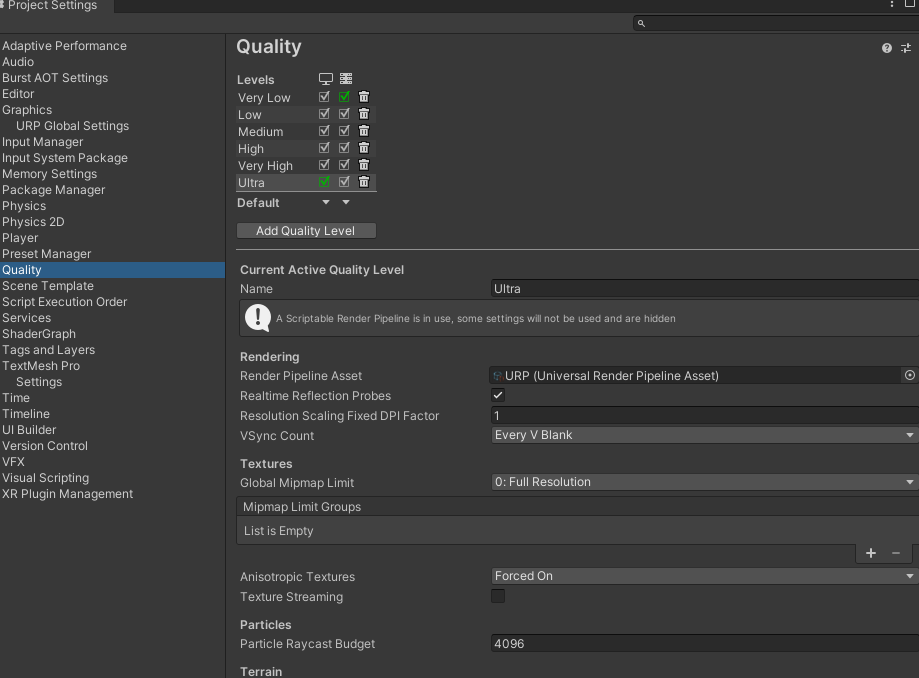Delete the Very Low quality level with trash icon

363,96
